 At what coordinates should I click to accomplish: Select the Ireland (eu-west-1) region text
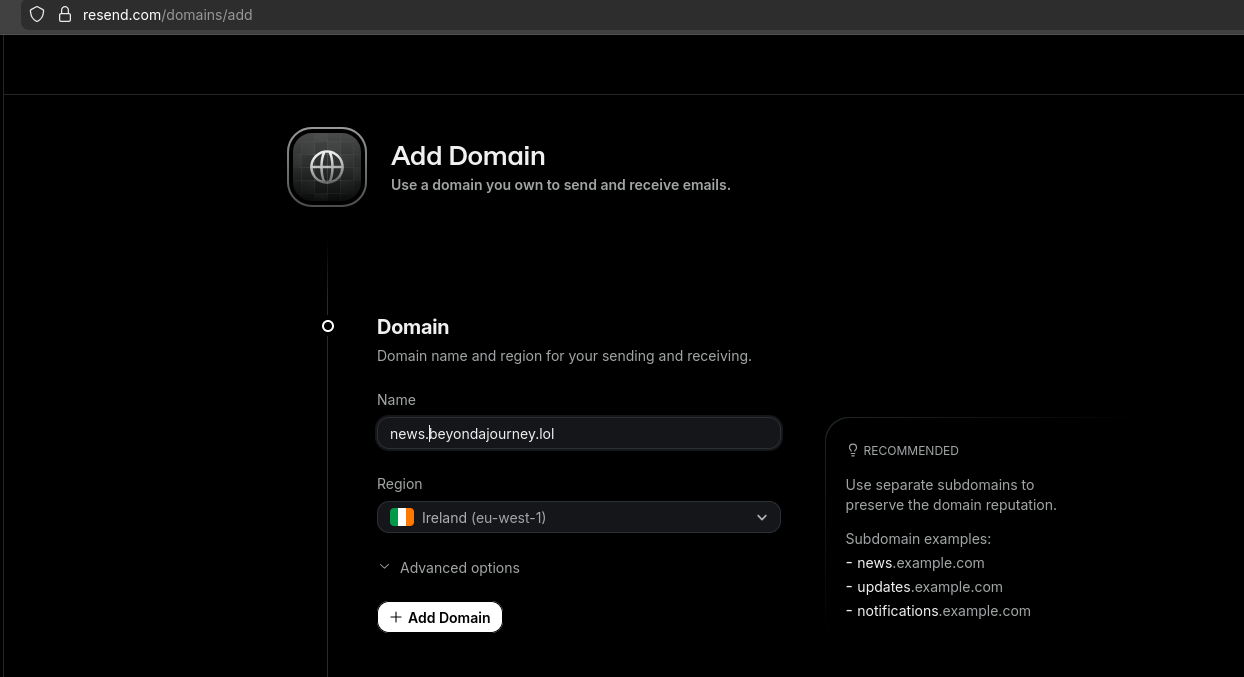[483, 517]
